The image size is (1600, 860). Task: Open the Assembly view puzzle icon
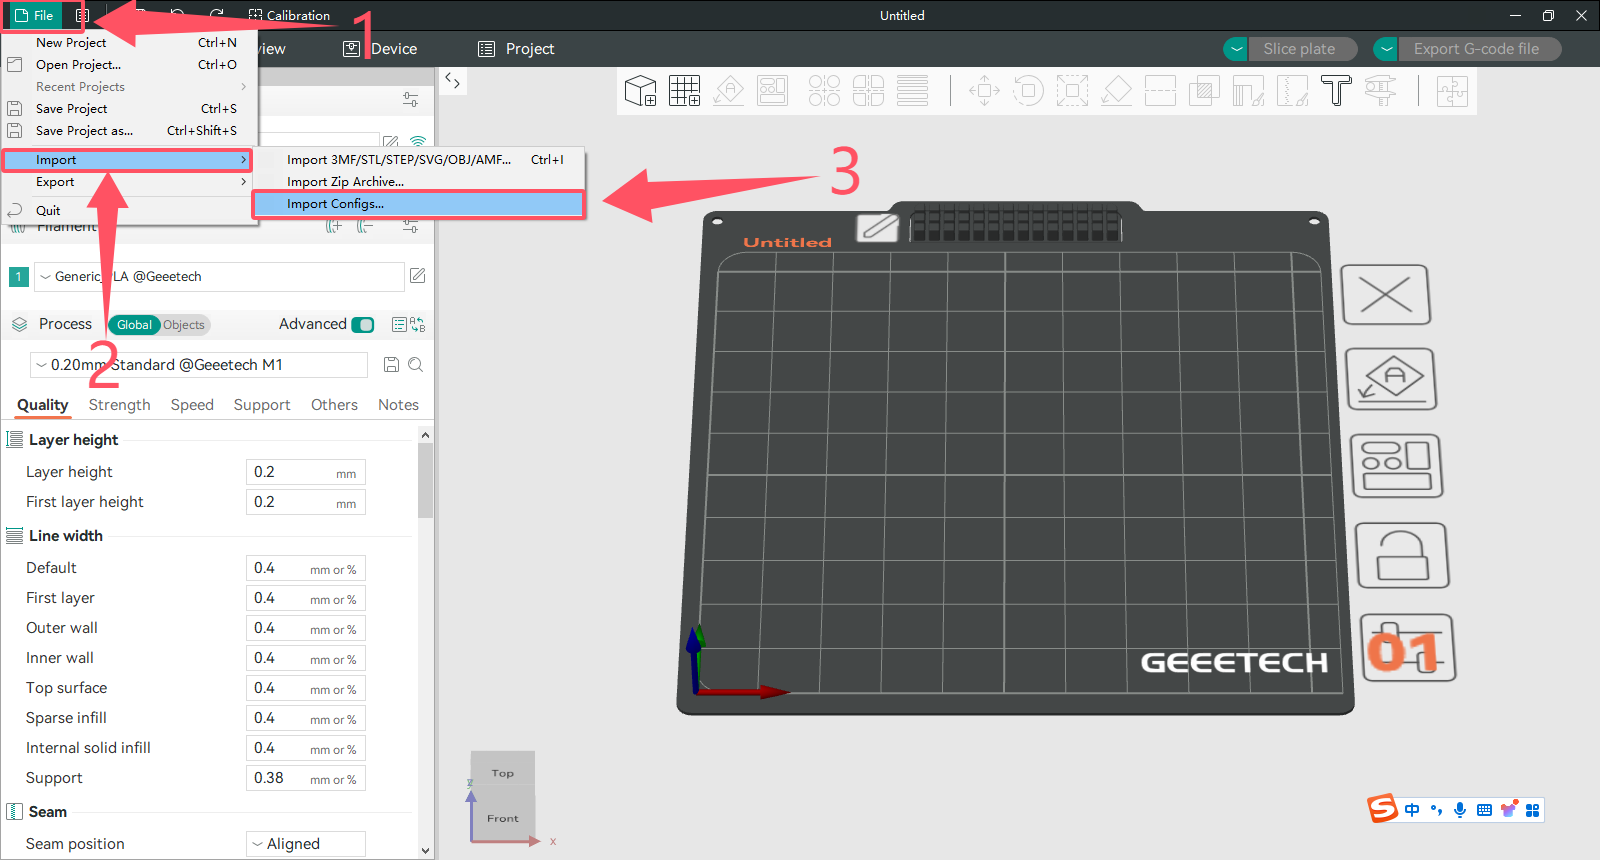coord(1452,91)
